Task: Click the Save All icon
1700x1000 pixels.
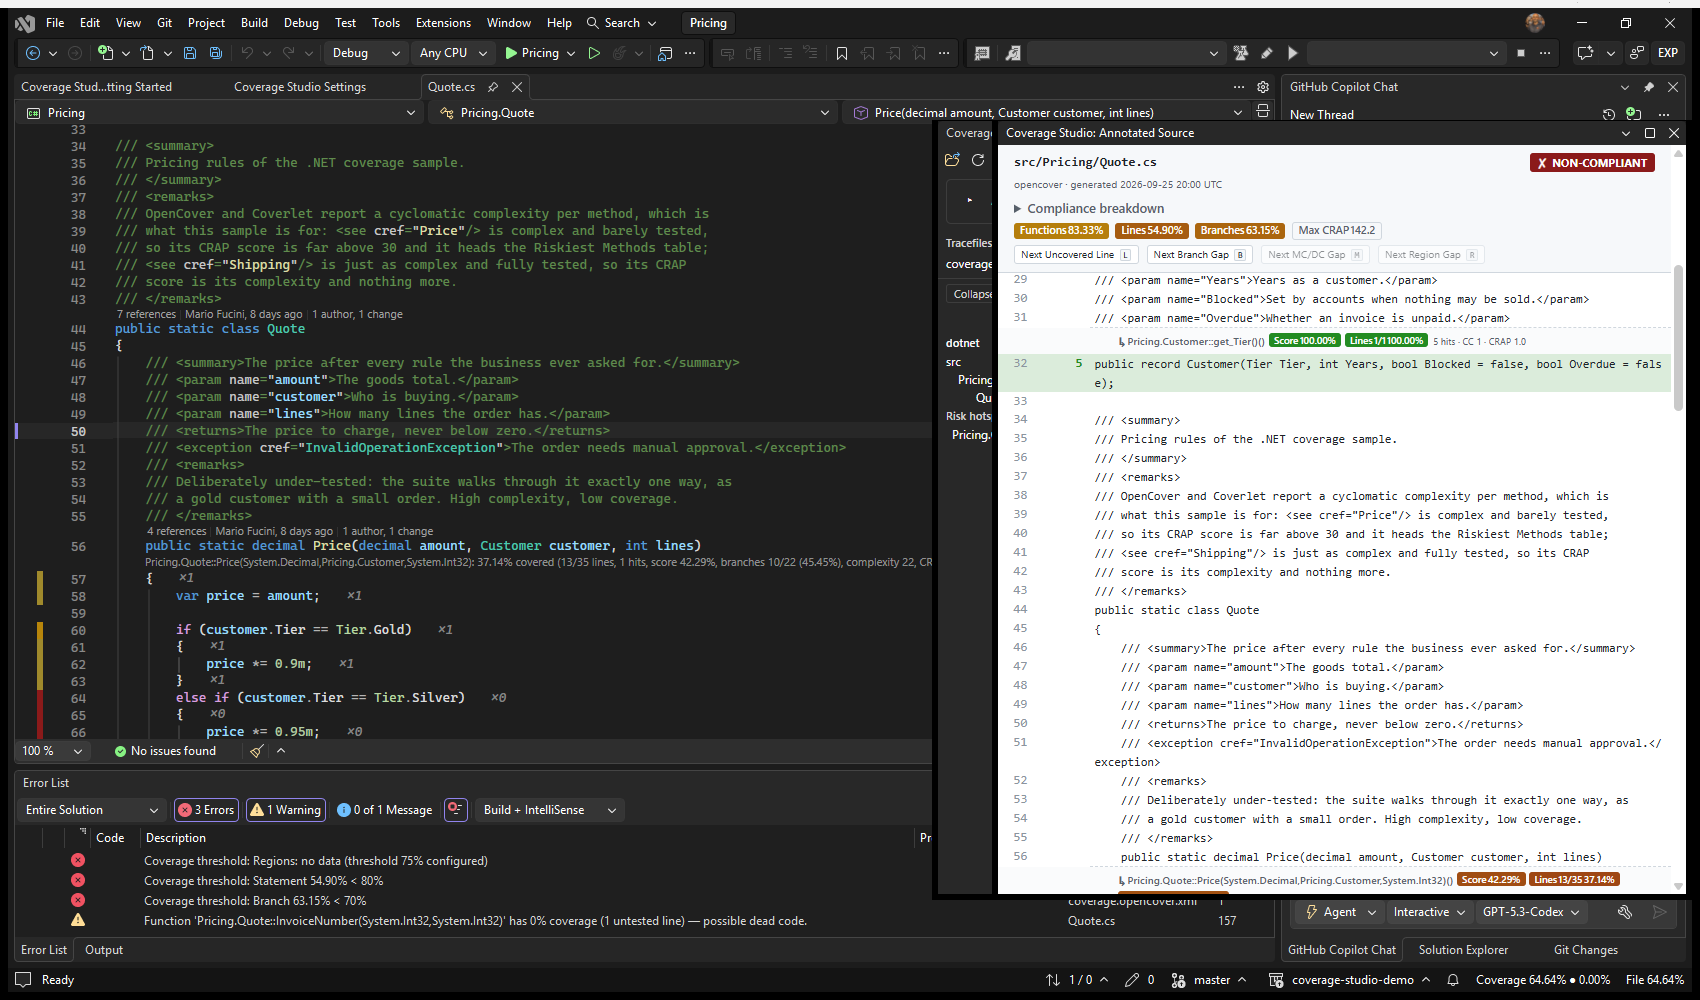Action: point(215,53)
